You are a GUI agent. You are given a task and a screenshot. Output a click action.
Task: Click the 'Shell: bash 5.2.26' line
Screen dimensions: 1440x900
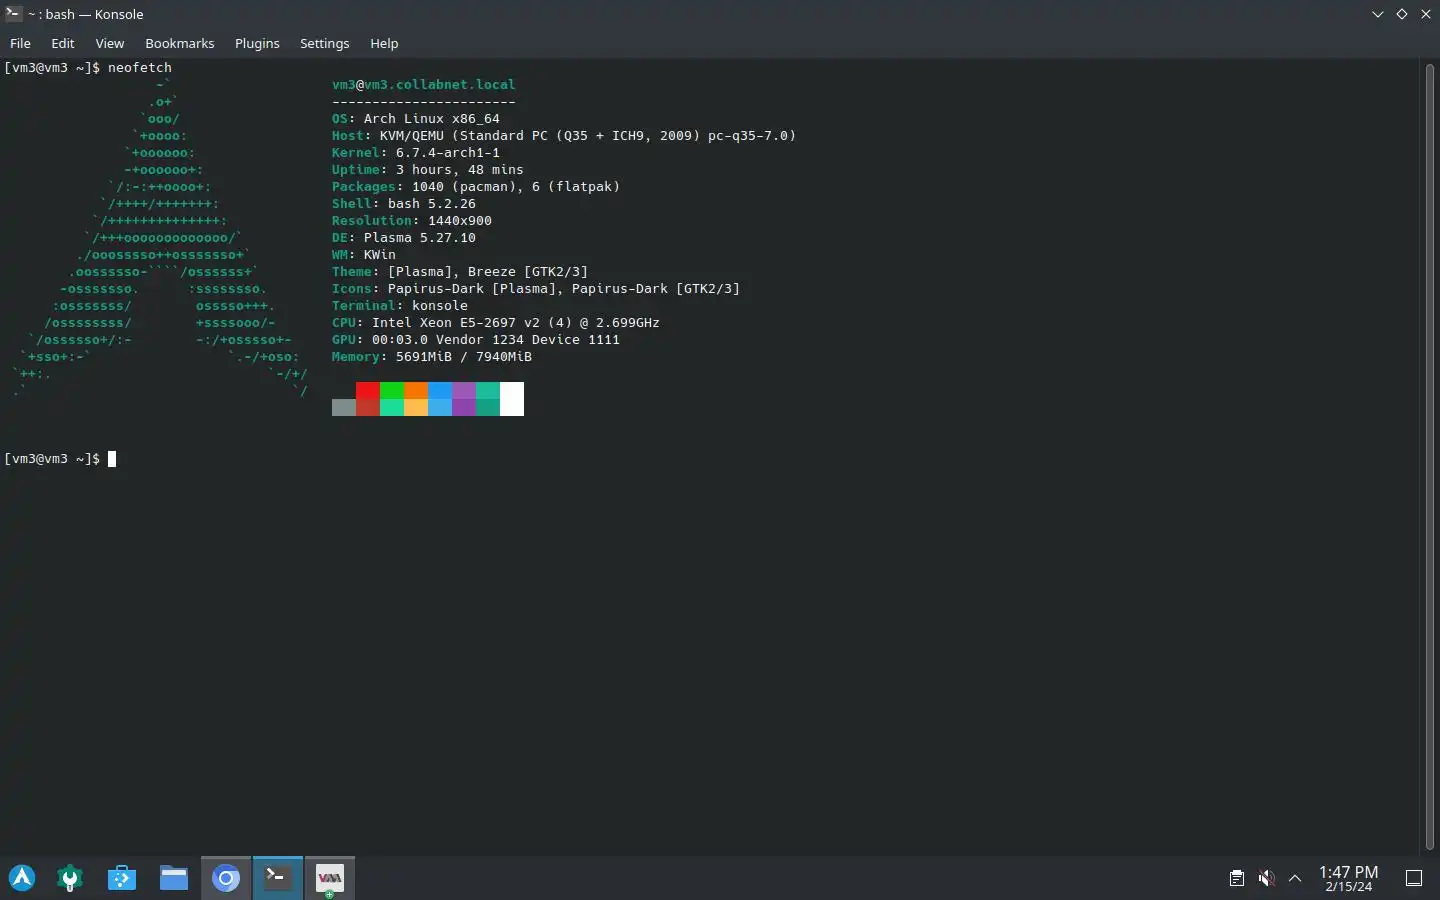(404, 203)
